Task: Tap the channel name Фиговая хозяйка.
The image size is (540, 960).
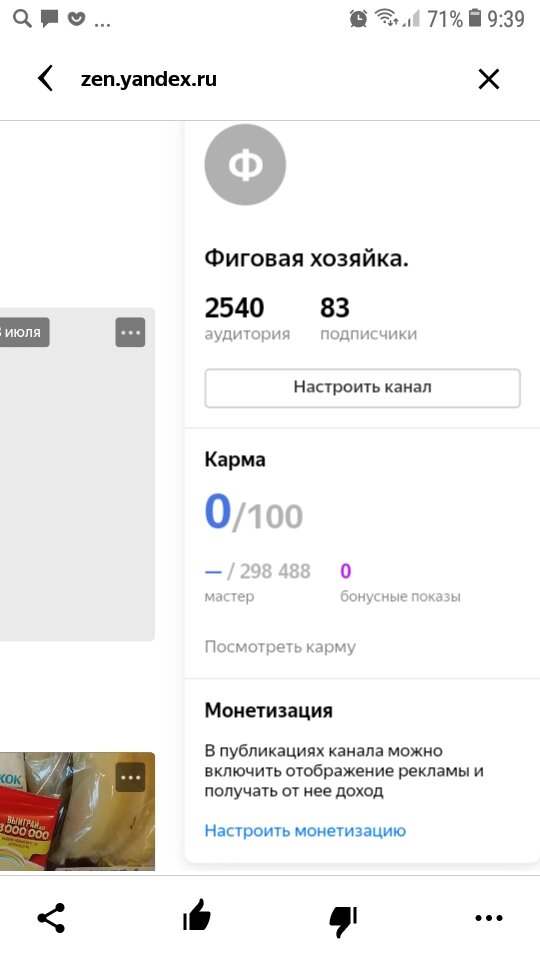Action: tap(306, 259)
